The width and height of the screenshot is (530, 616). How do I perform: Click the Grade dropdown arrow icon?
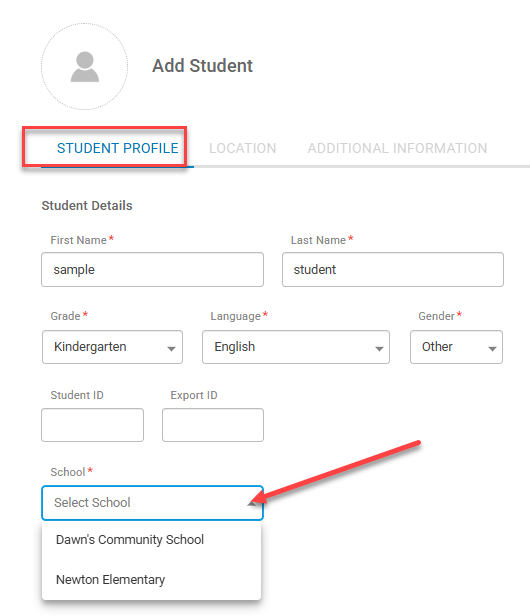[171, 348]
